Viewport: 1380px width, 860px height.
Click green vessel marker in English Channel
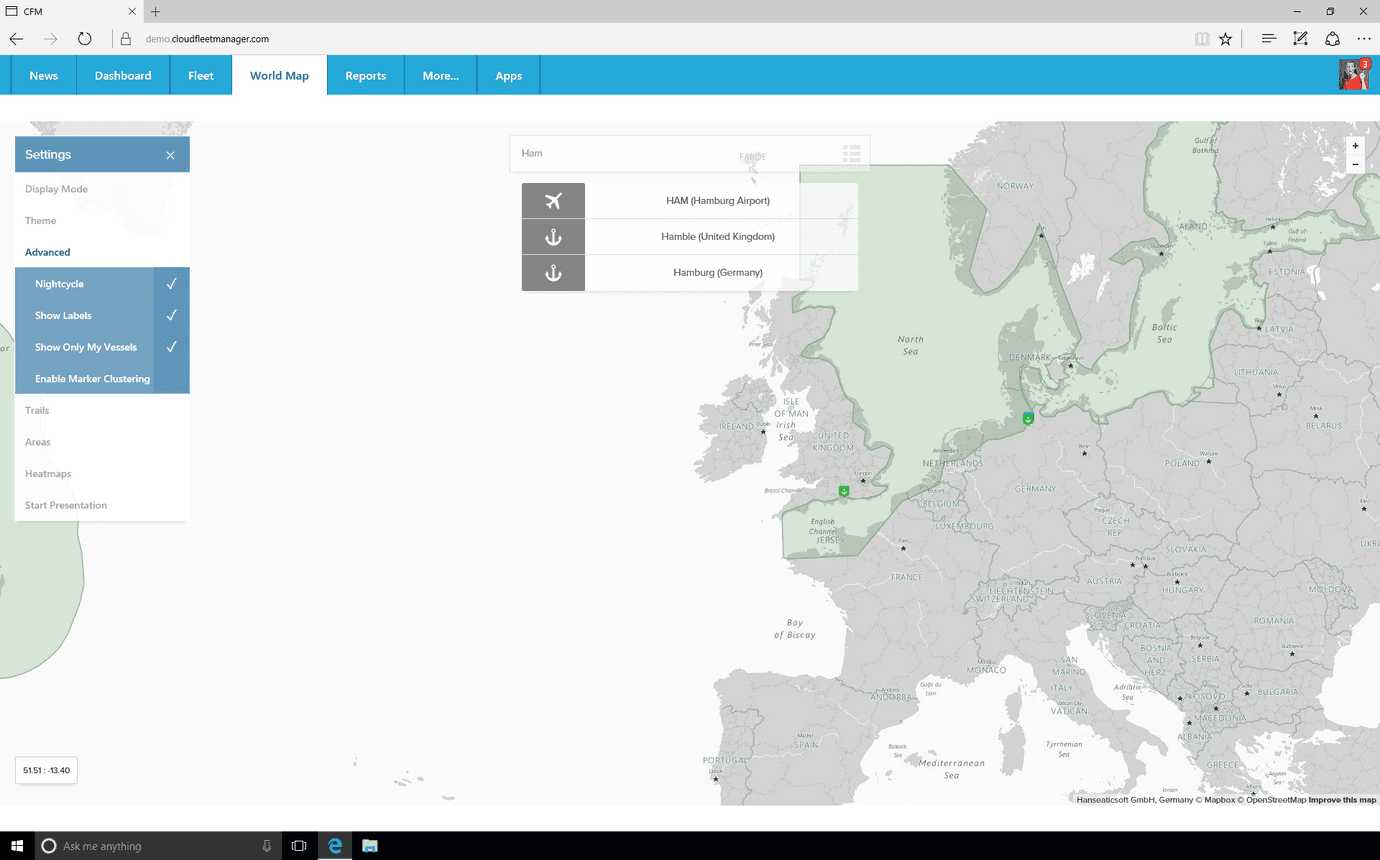click(844, 491)
